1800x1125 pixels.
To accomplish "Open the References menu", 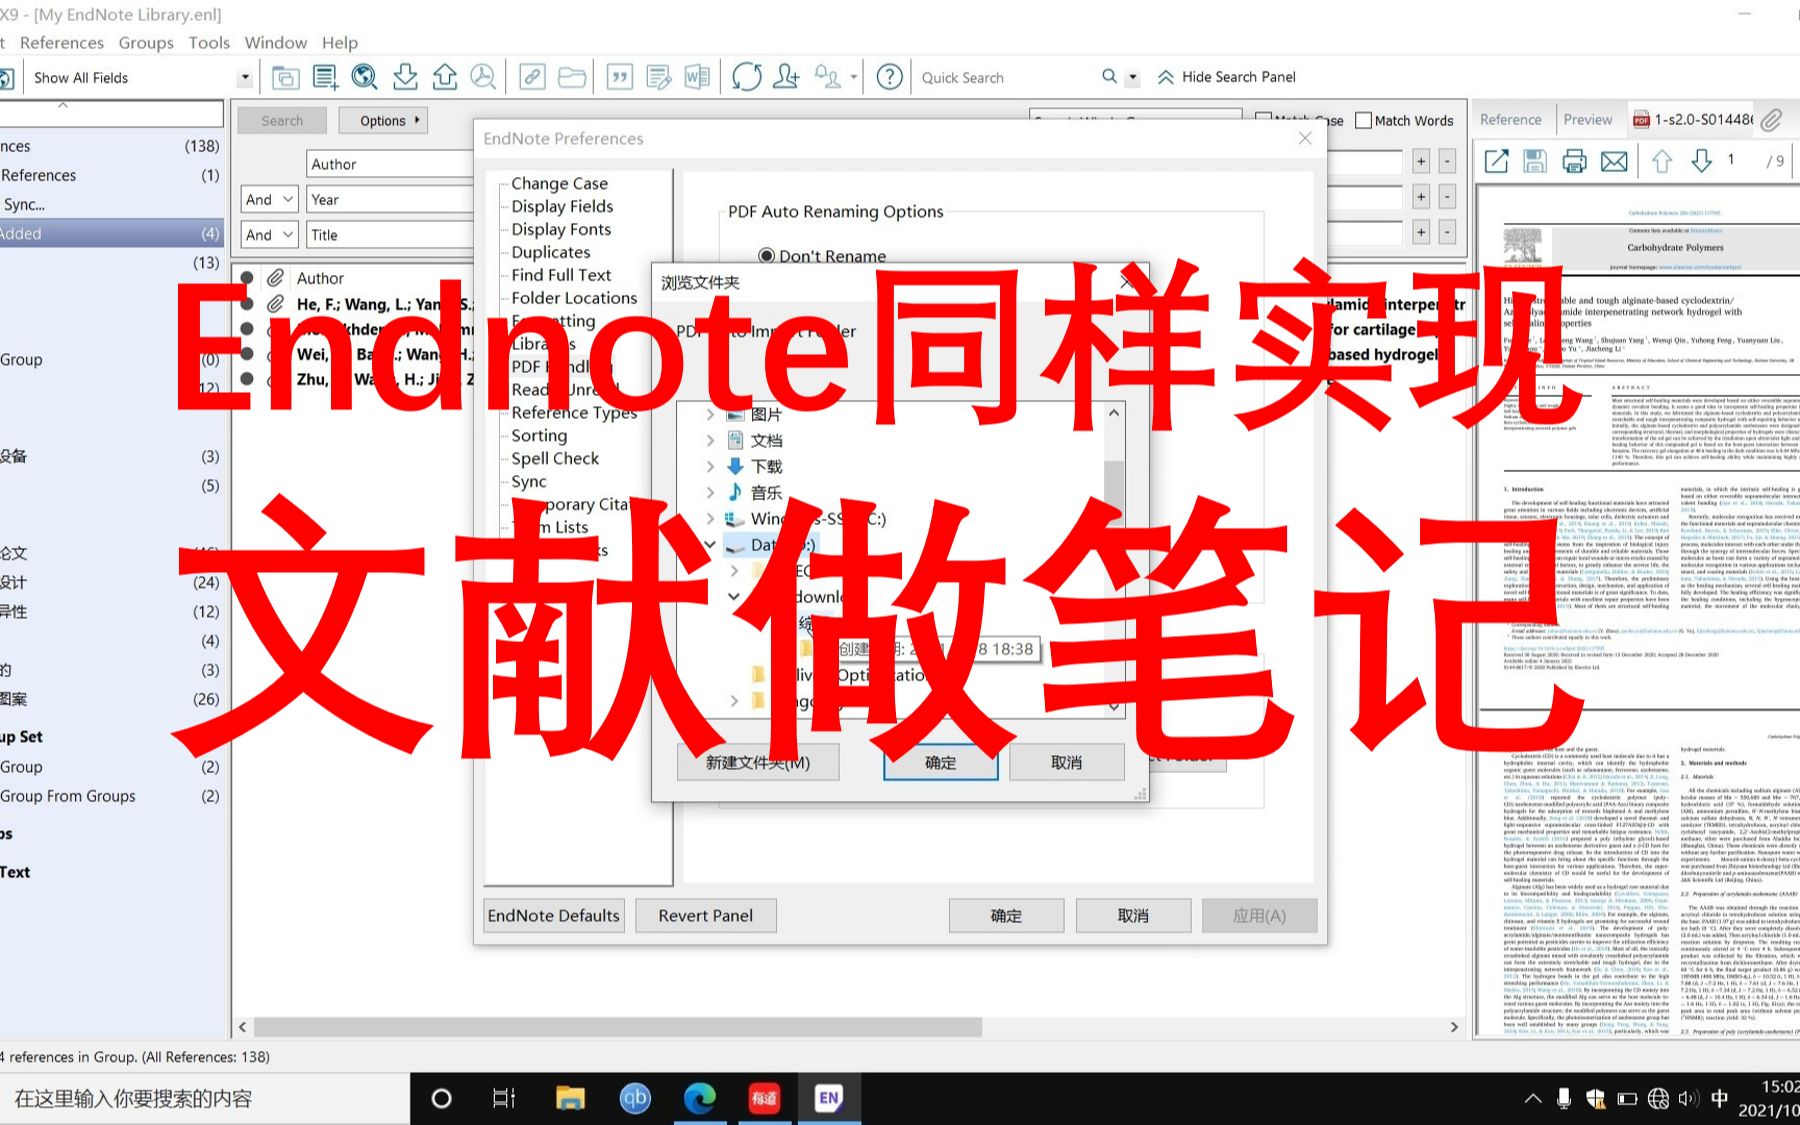I will click(61, 42).
